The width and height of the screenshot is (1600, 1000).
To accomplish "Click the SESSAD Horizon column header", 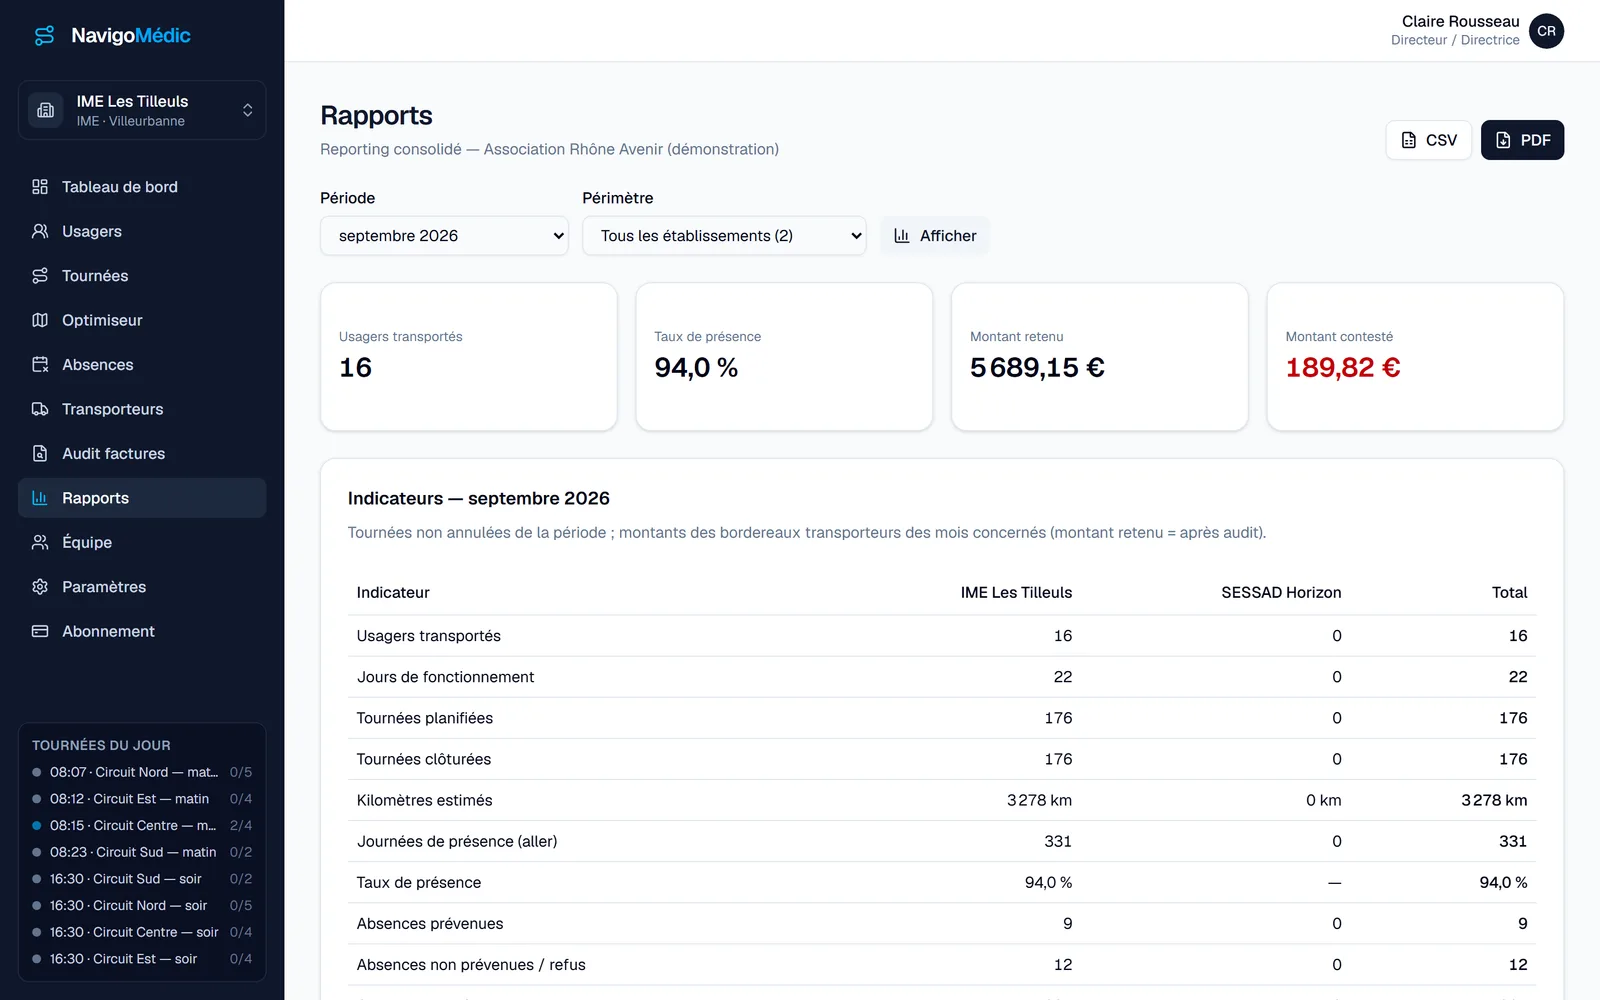I will pos(1281,593).
